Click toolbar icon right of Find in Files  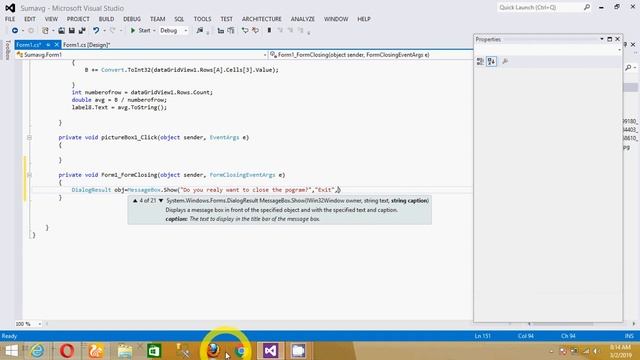pos(220,31)
